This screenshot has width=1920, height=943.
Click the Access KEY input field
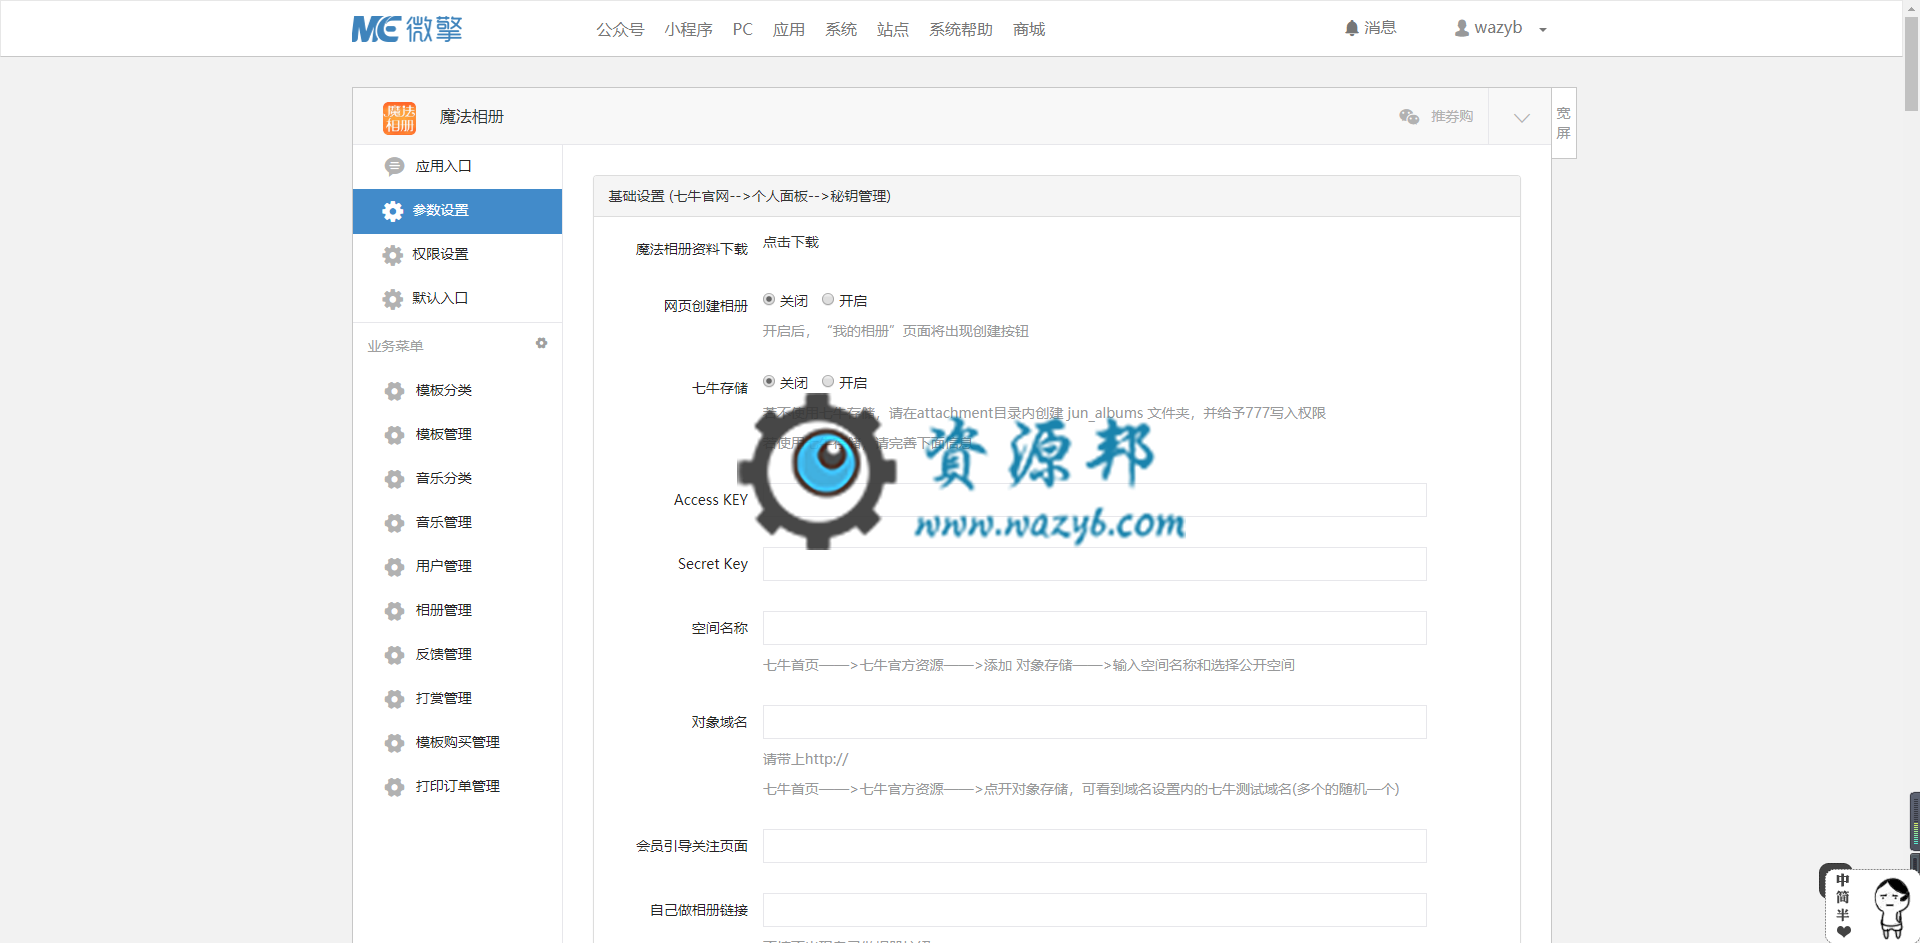tap(1094, 500)
